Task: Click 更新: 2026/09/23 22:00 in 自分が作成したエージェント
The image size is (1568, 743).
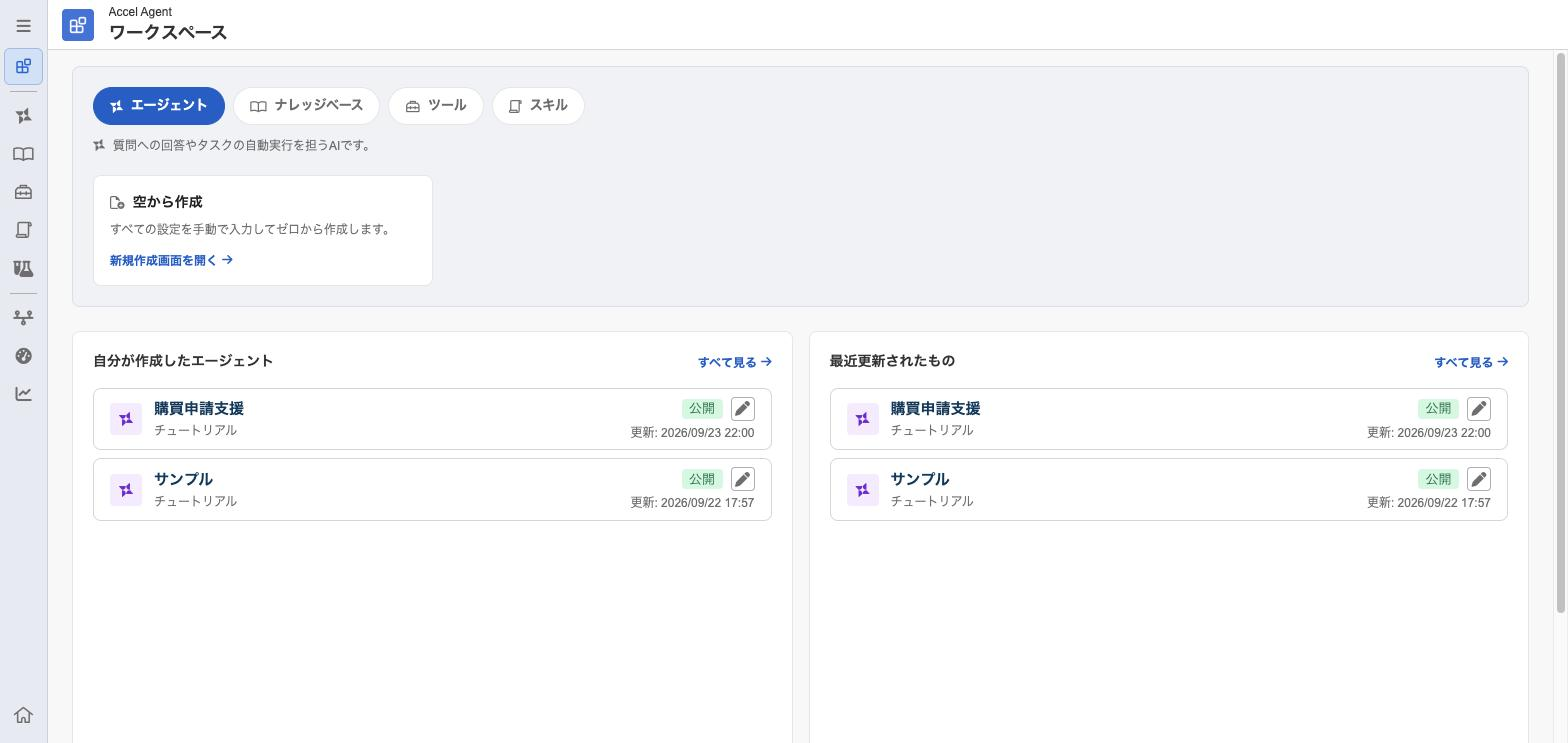Action: coord(692,433)
